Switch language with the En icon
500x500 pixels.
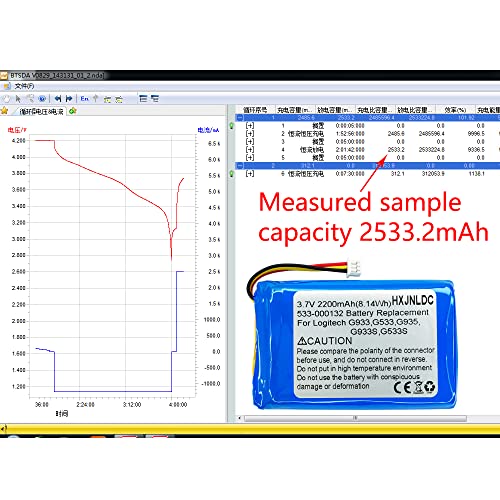pos(85,99)
